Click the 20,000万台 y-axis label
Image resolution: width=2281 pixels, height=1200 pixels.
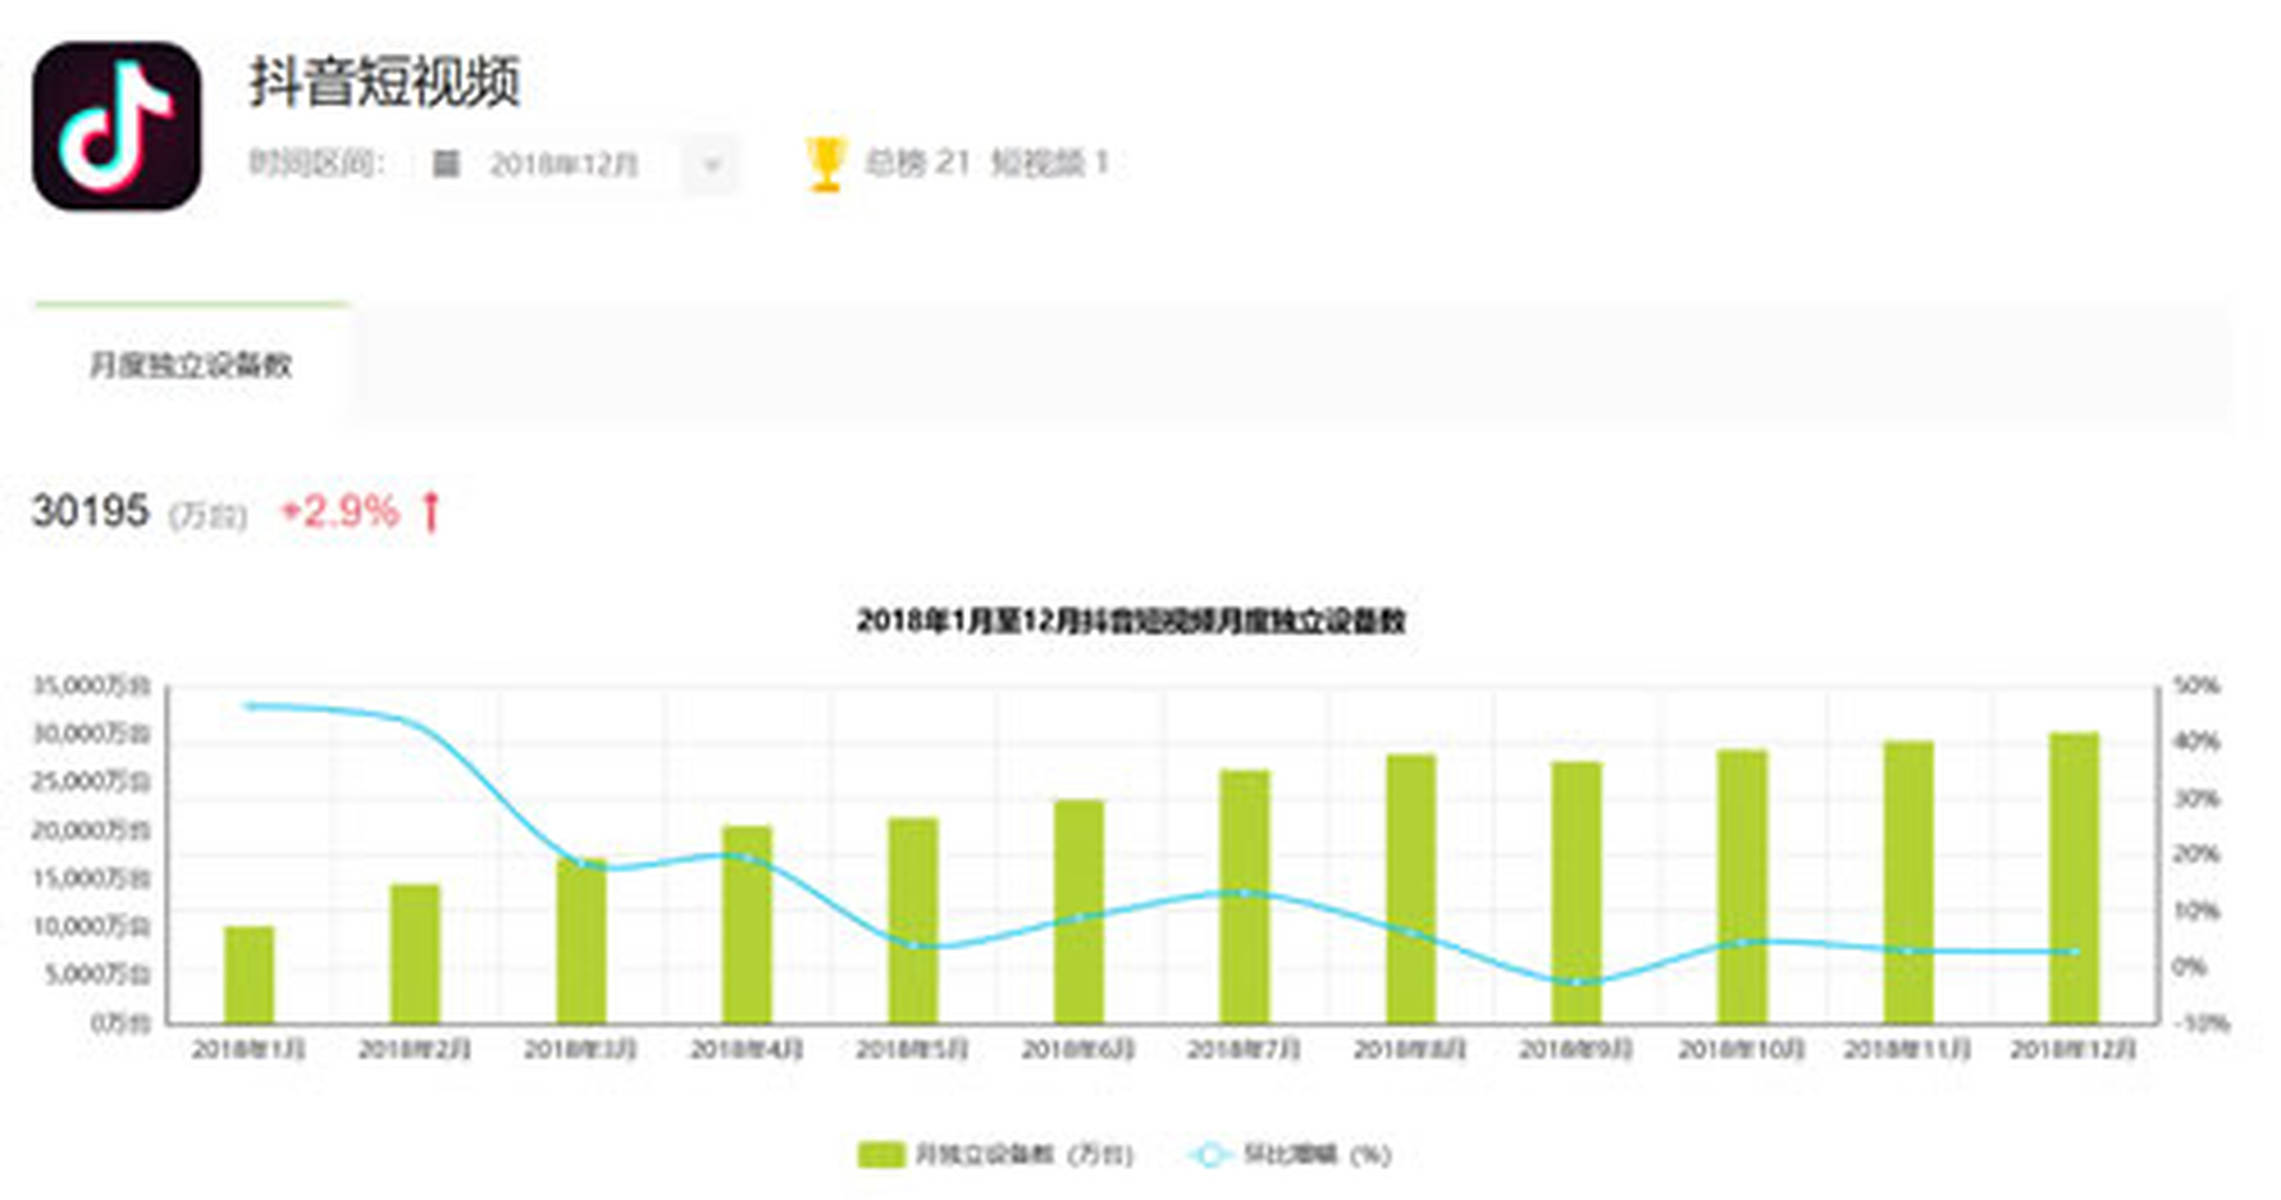click(x=92, y=830)
